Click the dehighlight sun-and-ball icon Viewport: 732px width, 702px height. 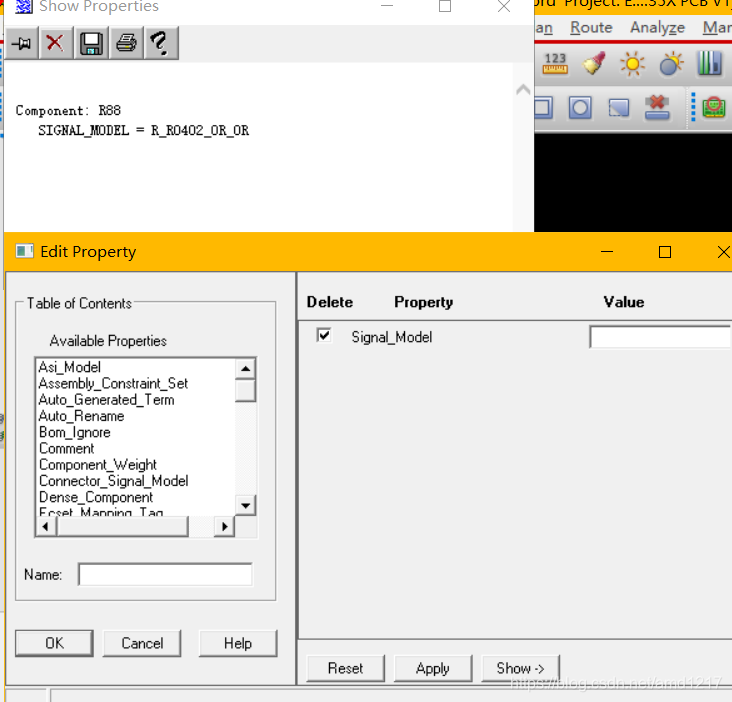[x=670, y=64]
